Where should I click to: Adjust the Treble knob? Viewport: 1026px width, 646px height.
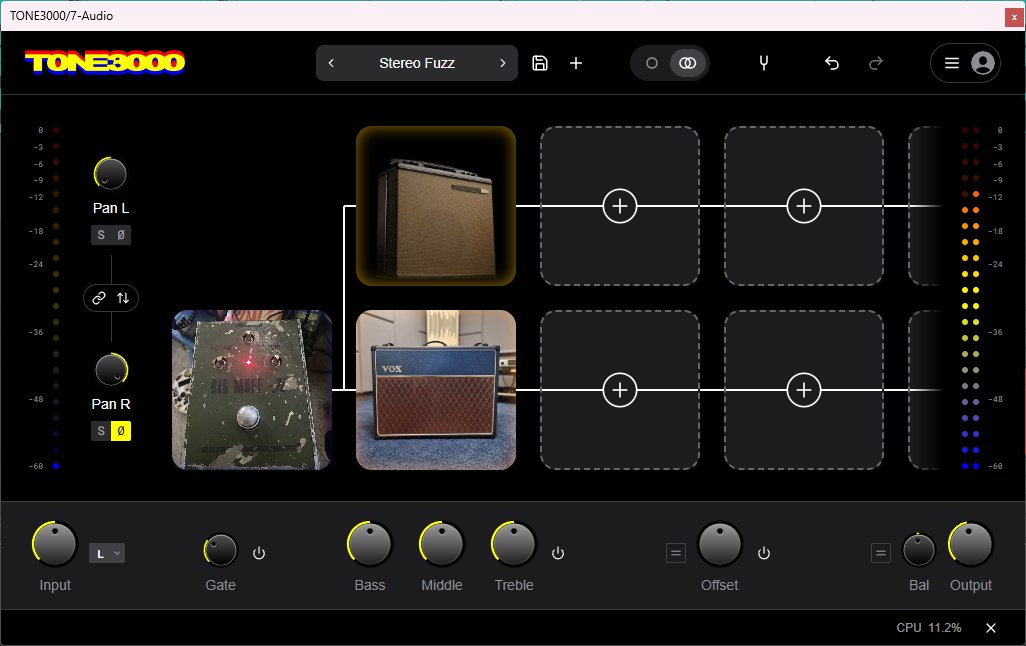(x=514, y=544)
